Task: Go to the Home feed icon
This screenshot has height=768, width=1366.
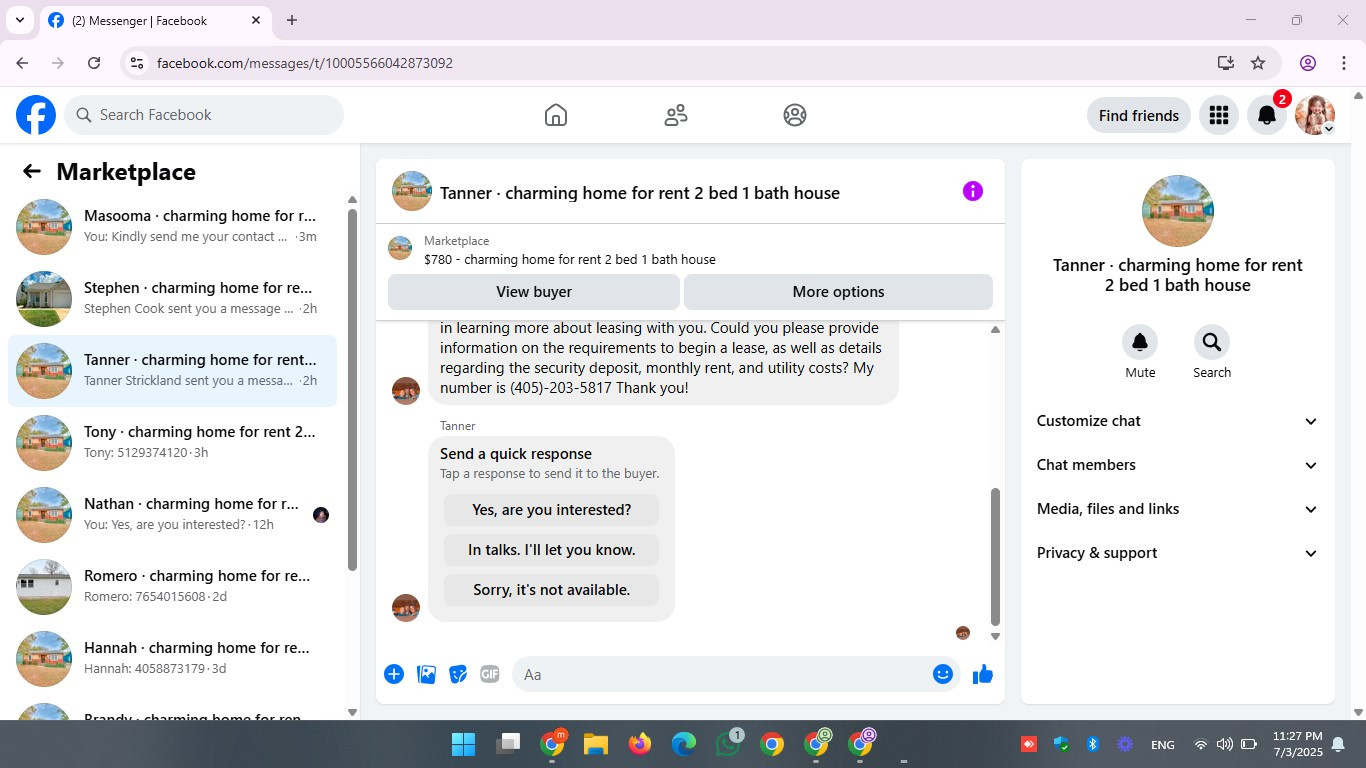Action: pyautogui.click(x=556, y=115)
